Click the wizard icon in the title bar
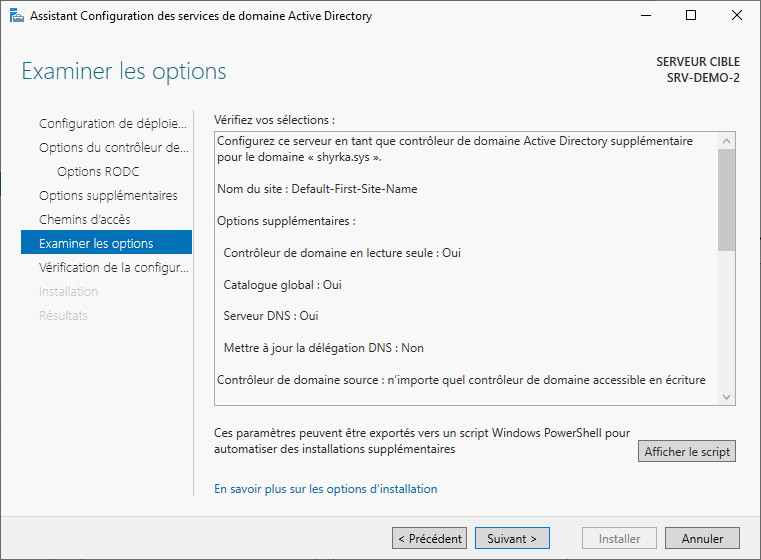The height and width of the screenshot is (560, 761). point(13,15)
